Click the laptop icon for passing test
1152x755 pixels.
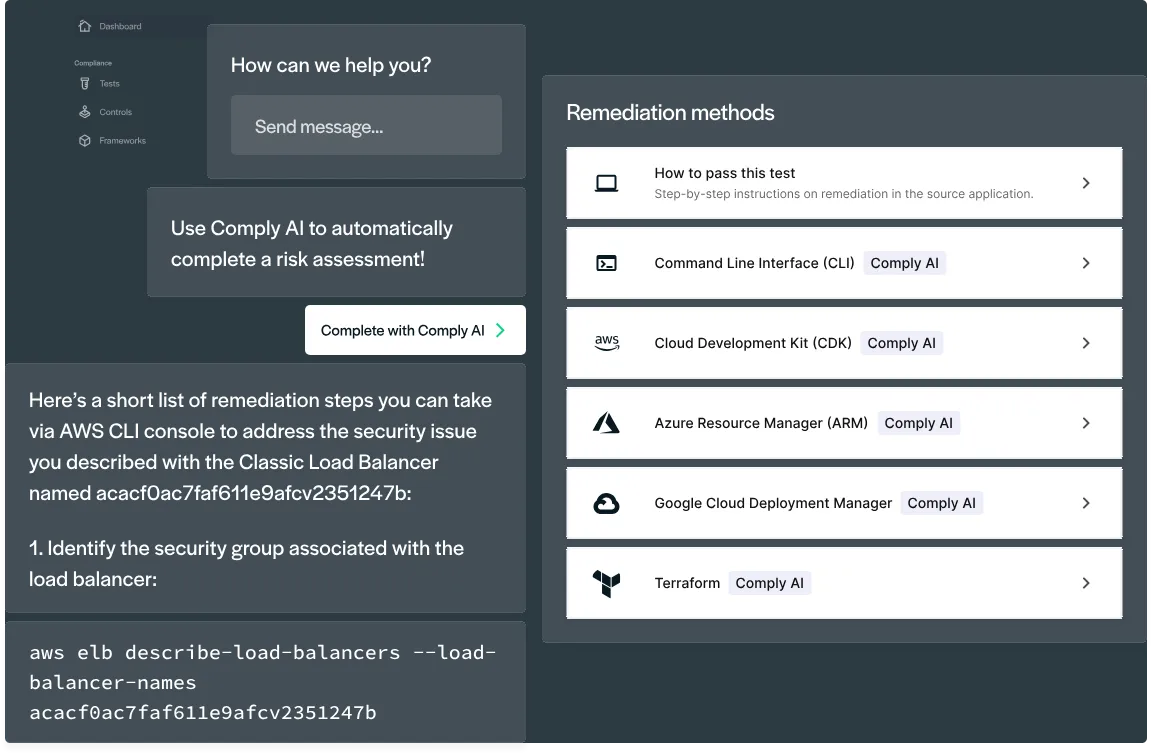[606, 183]
